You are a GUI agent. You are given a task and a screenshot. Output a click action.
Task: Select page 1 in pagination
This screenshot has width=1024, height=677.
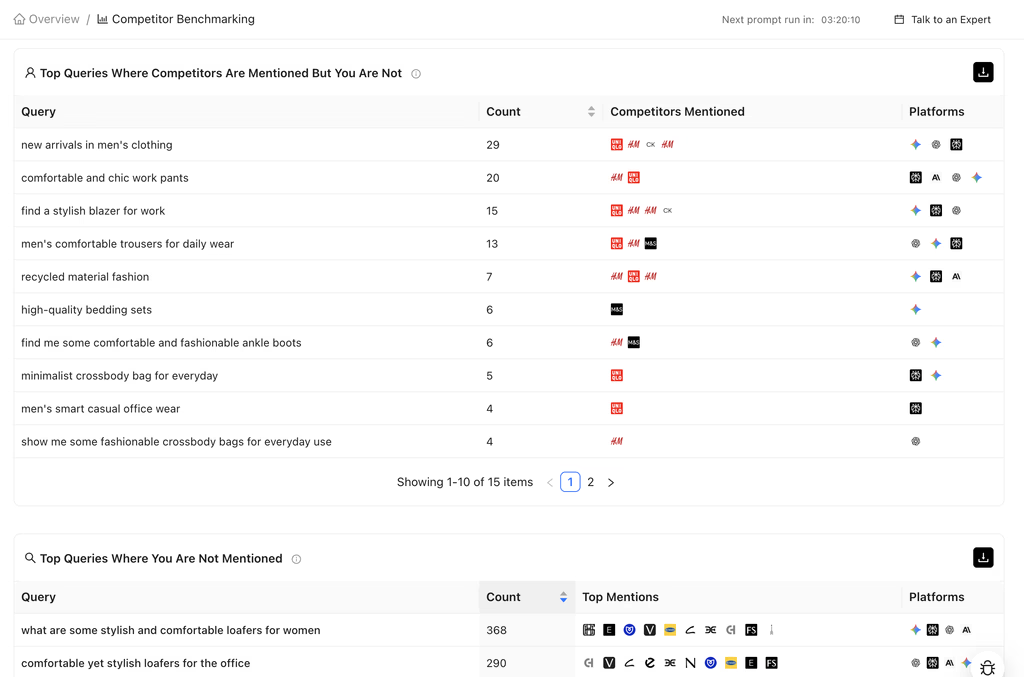[x=570, y=482]
